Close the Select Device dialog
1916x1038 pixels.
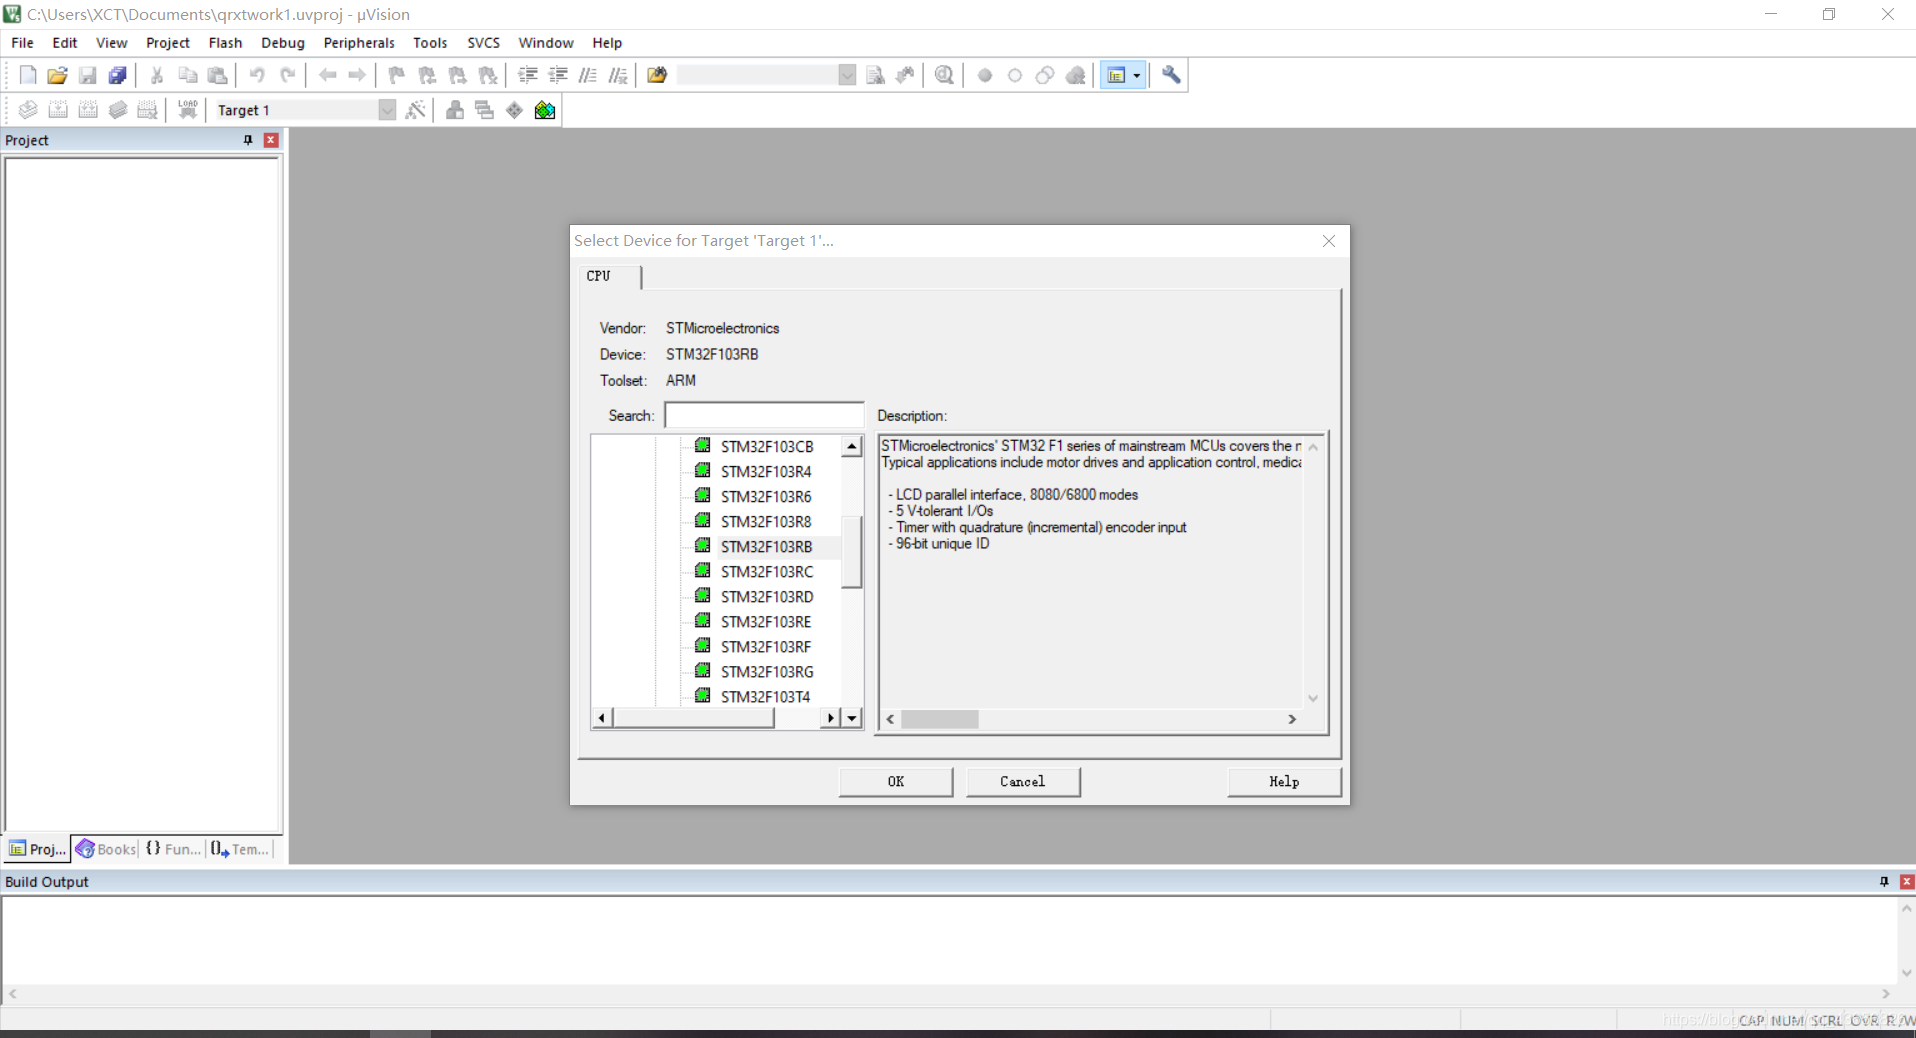click(x=1329, y=241)
